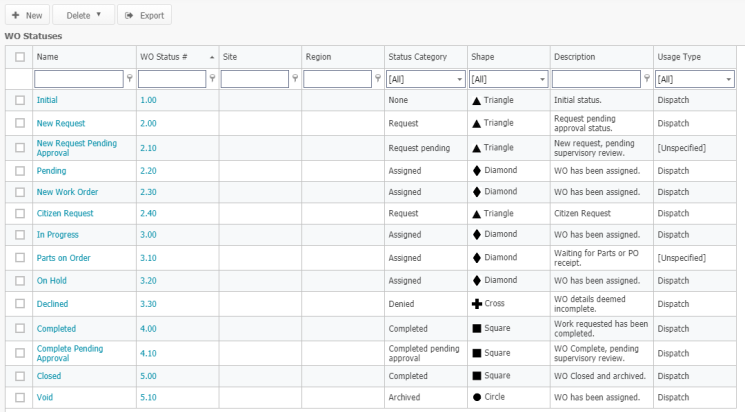This screenshot has height=412, width=745.
Task: Focus the Description filter text field
Action: pyautogui.click(x=596, y=79)
